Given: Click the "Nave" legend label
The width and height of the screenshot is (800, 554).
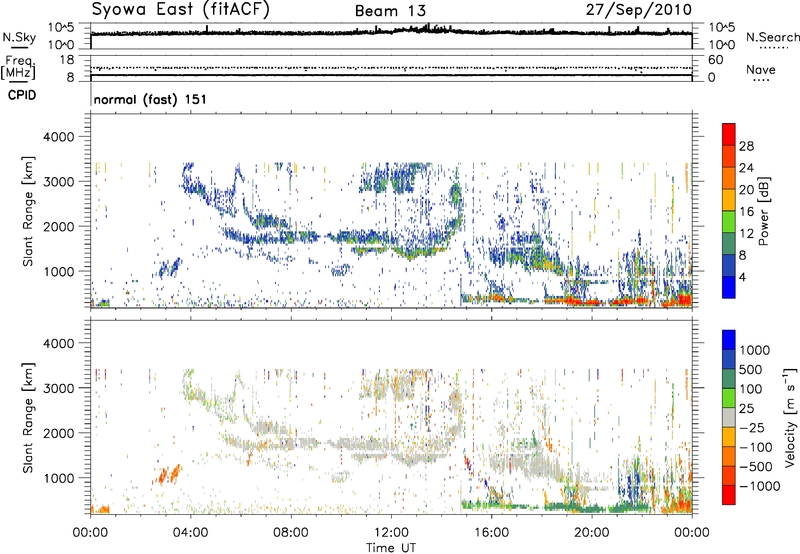Looking at the screenshot, I should pyautogui.click(x=761, y=70).
